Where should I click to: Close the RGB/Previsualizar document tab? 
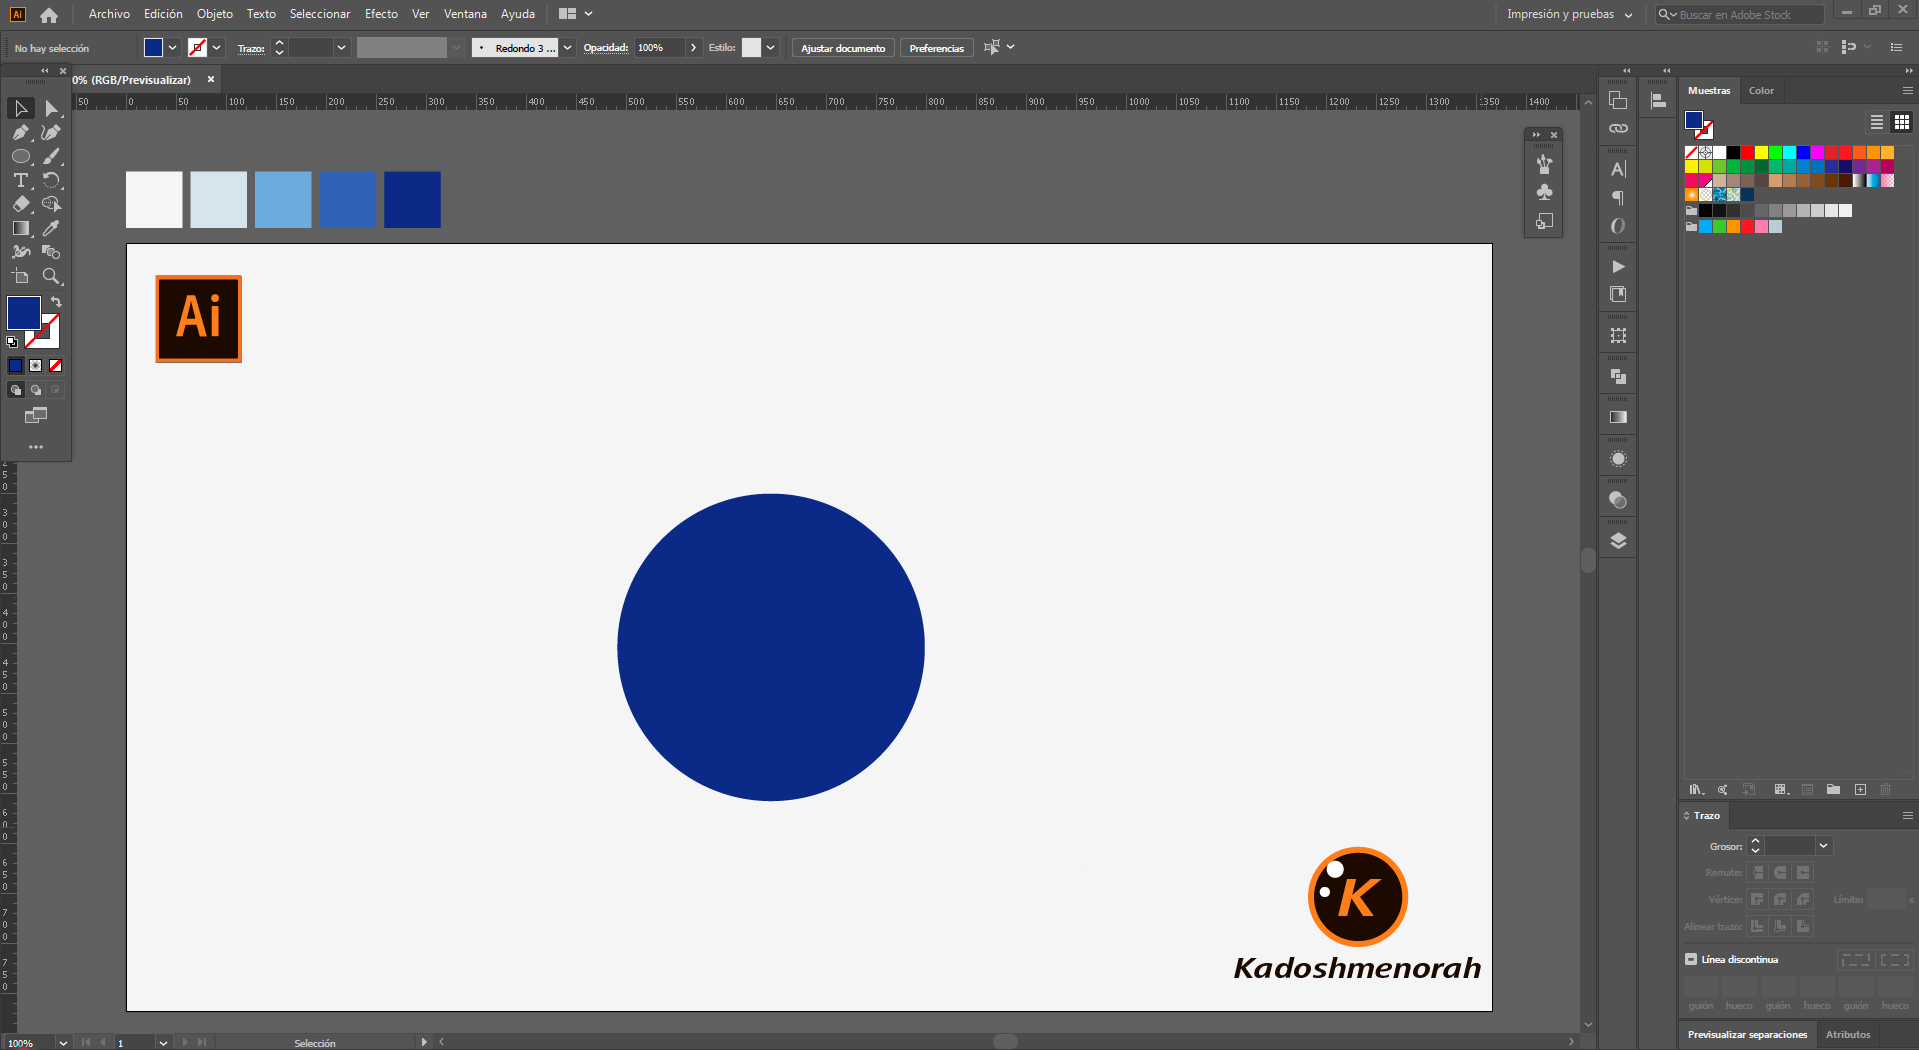pos(210,79)
